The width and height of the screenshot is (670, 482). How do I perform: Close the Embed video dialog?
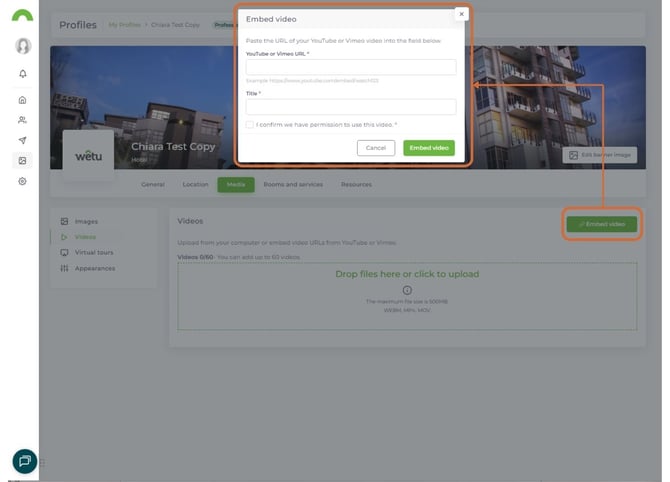461,14
